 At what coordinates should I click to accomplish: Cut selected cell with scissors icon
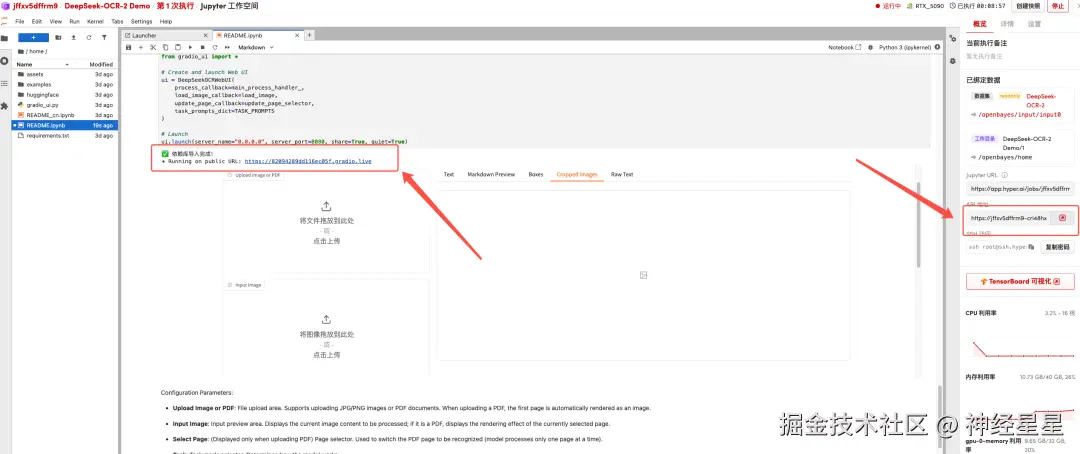click(153, 48)
